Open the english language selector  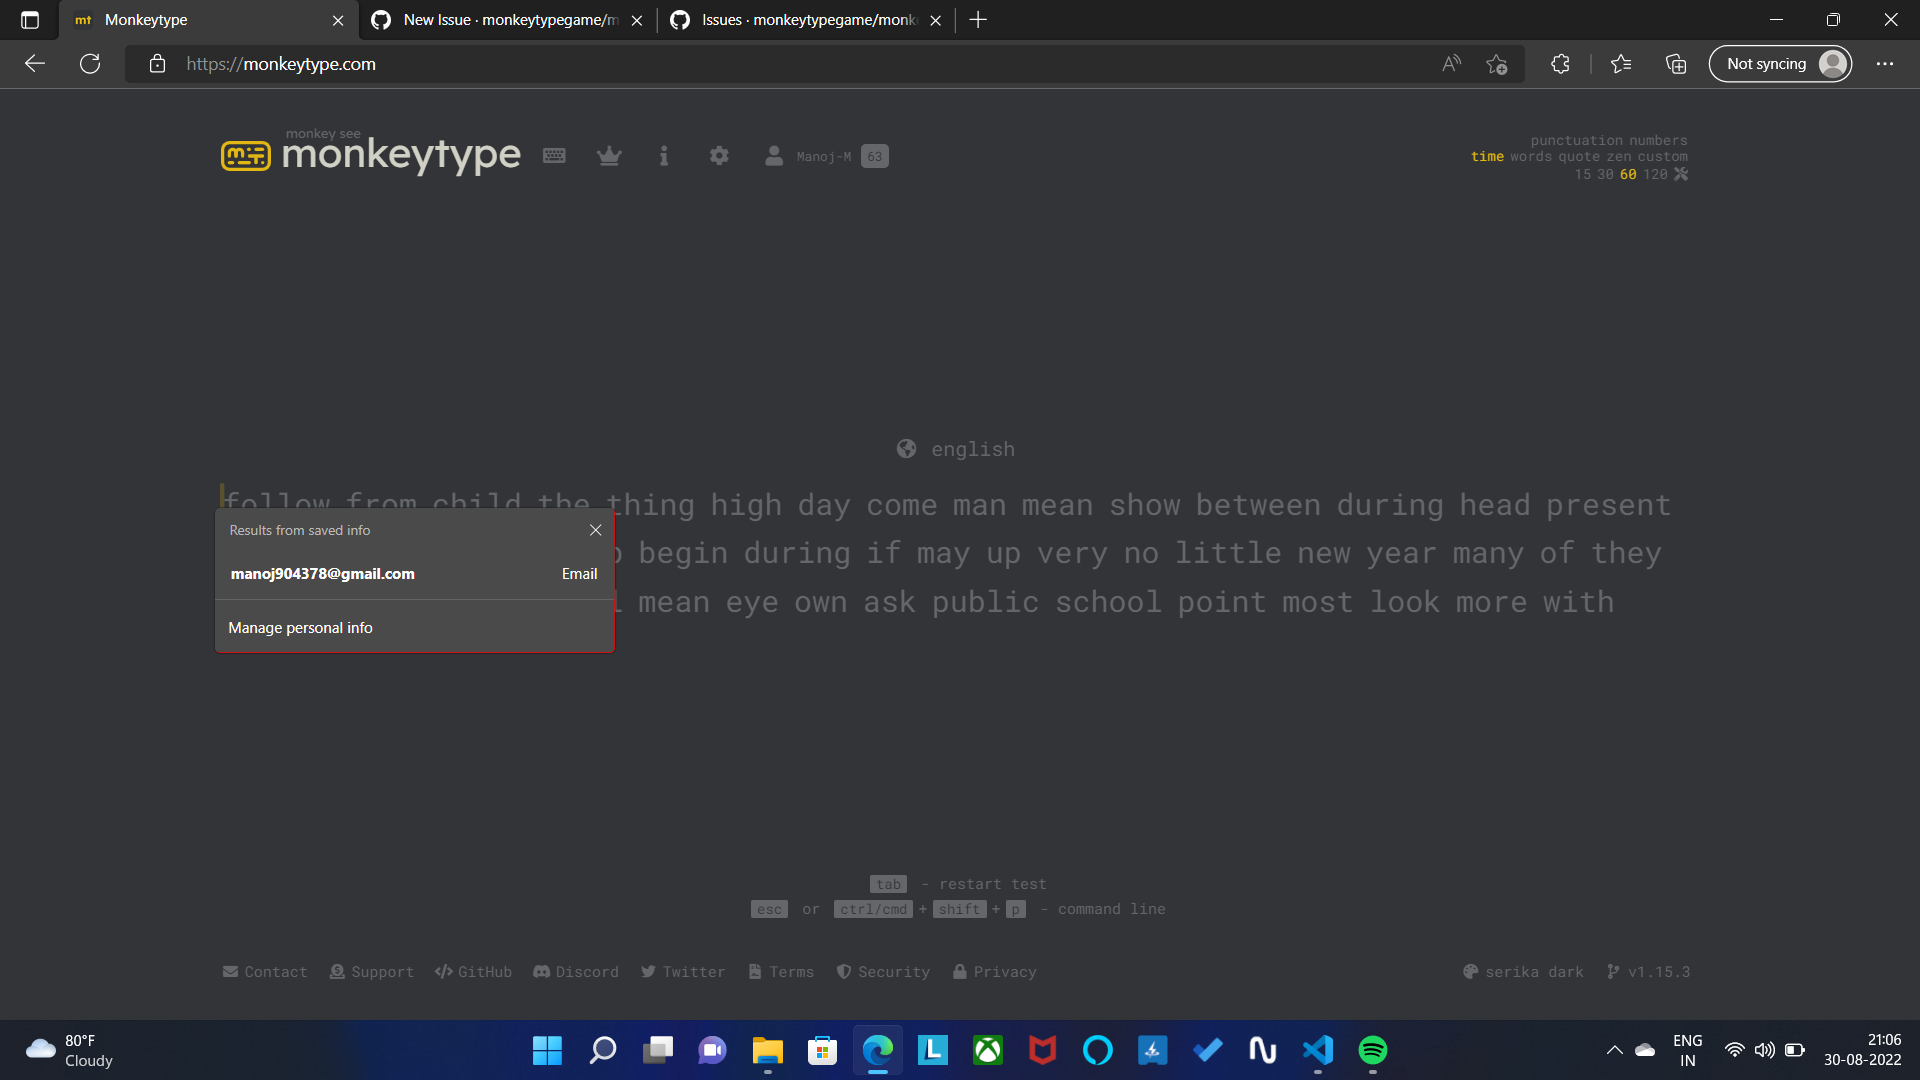pos(955,449)
